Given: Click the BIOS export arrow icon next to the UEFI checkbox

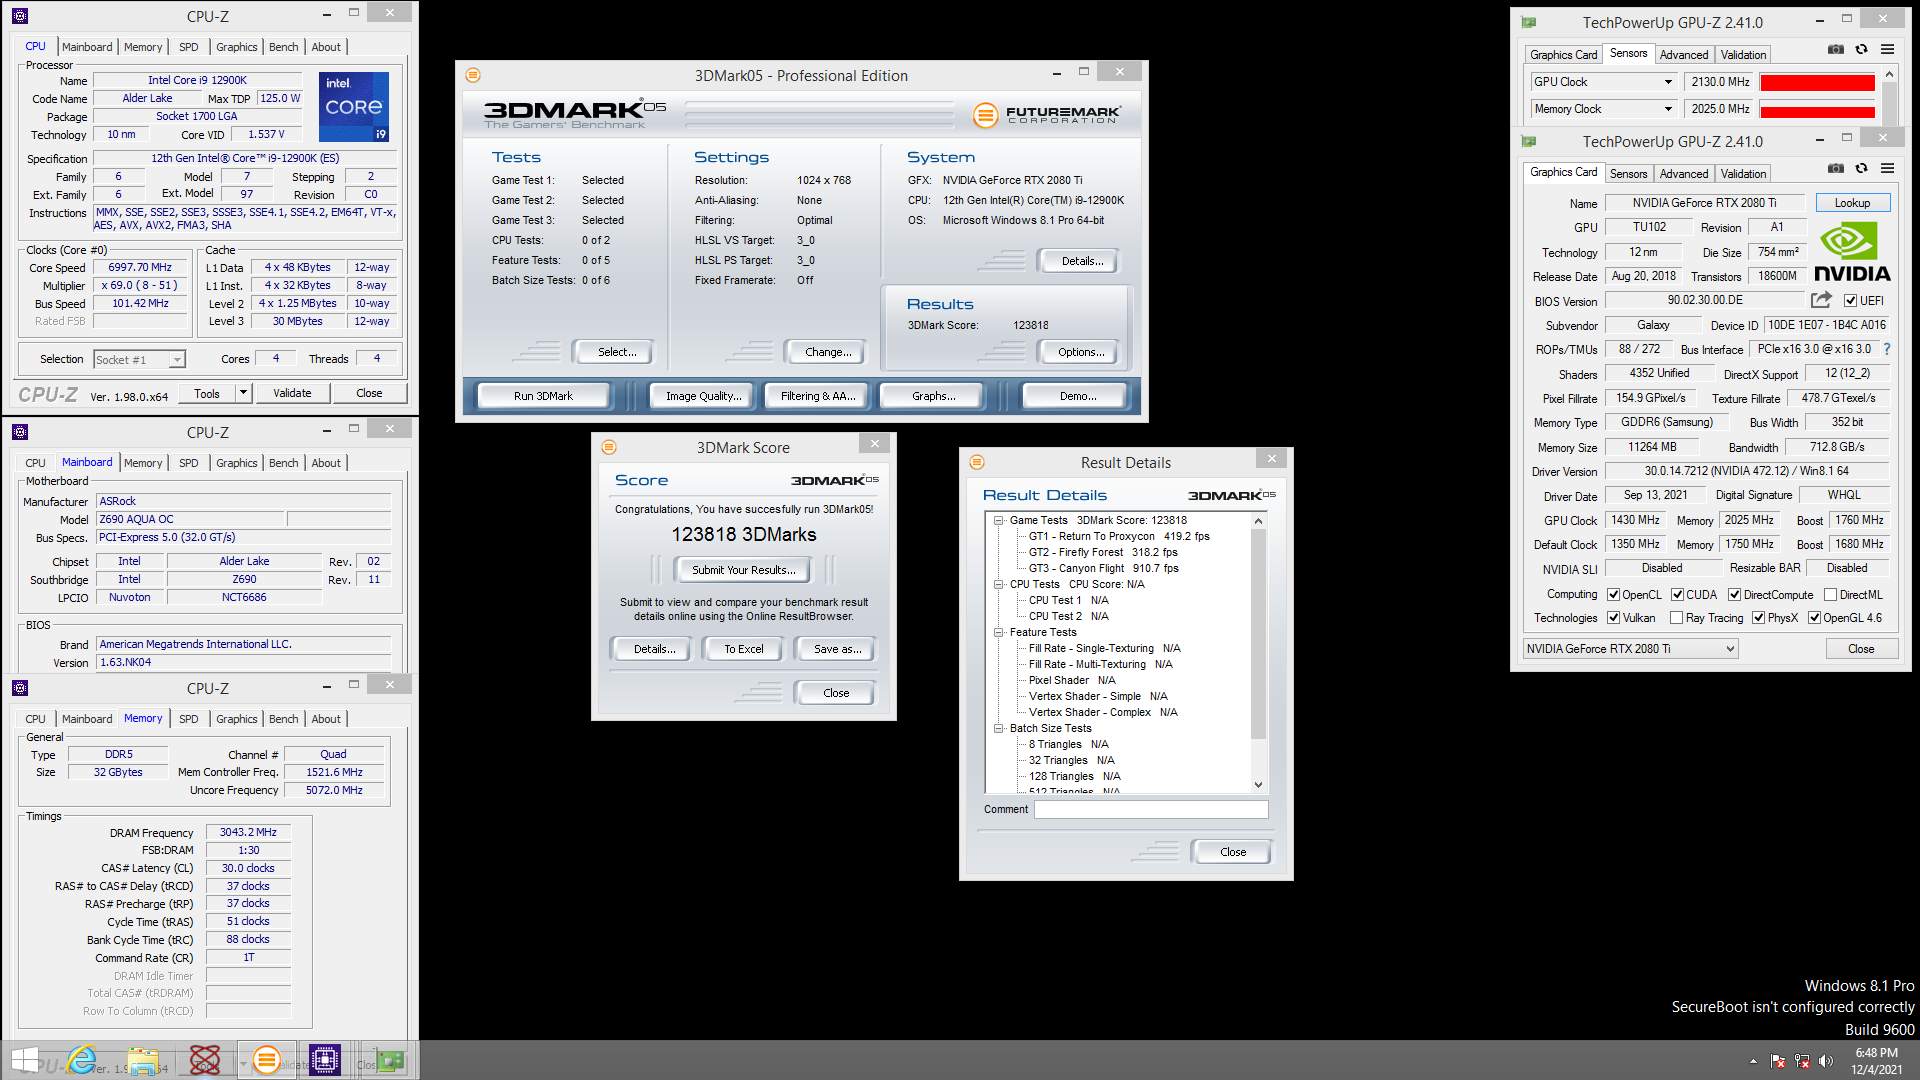Looking at the screenshot, I should [x=1821, y=300].
